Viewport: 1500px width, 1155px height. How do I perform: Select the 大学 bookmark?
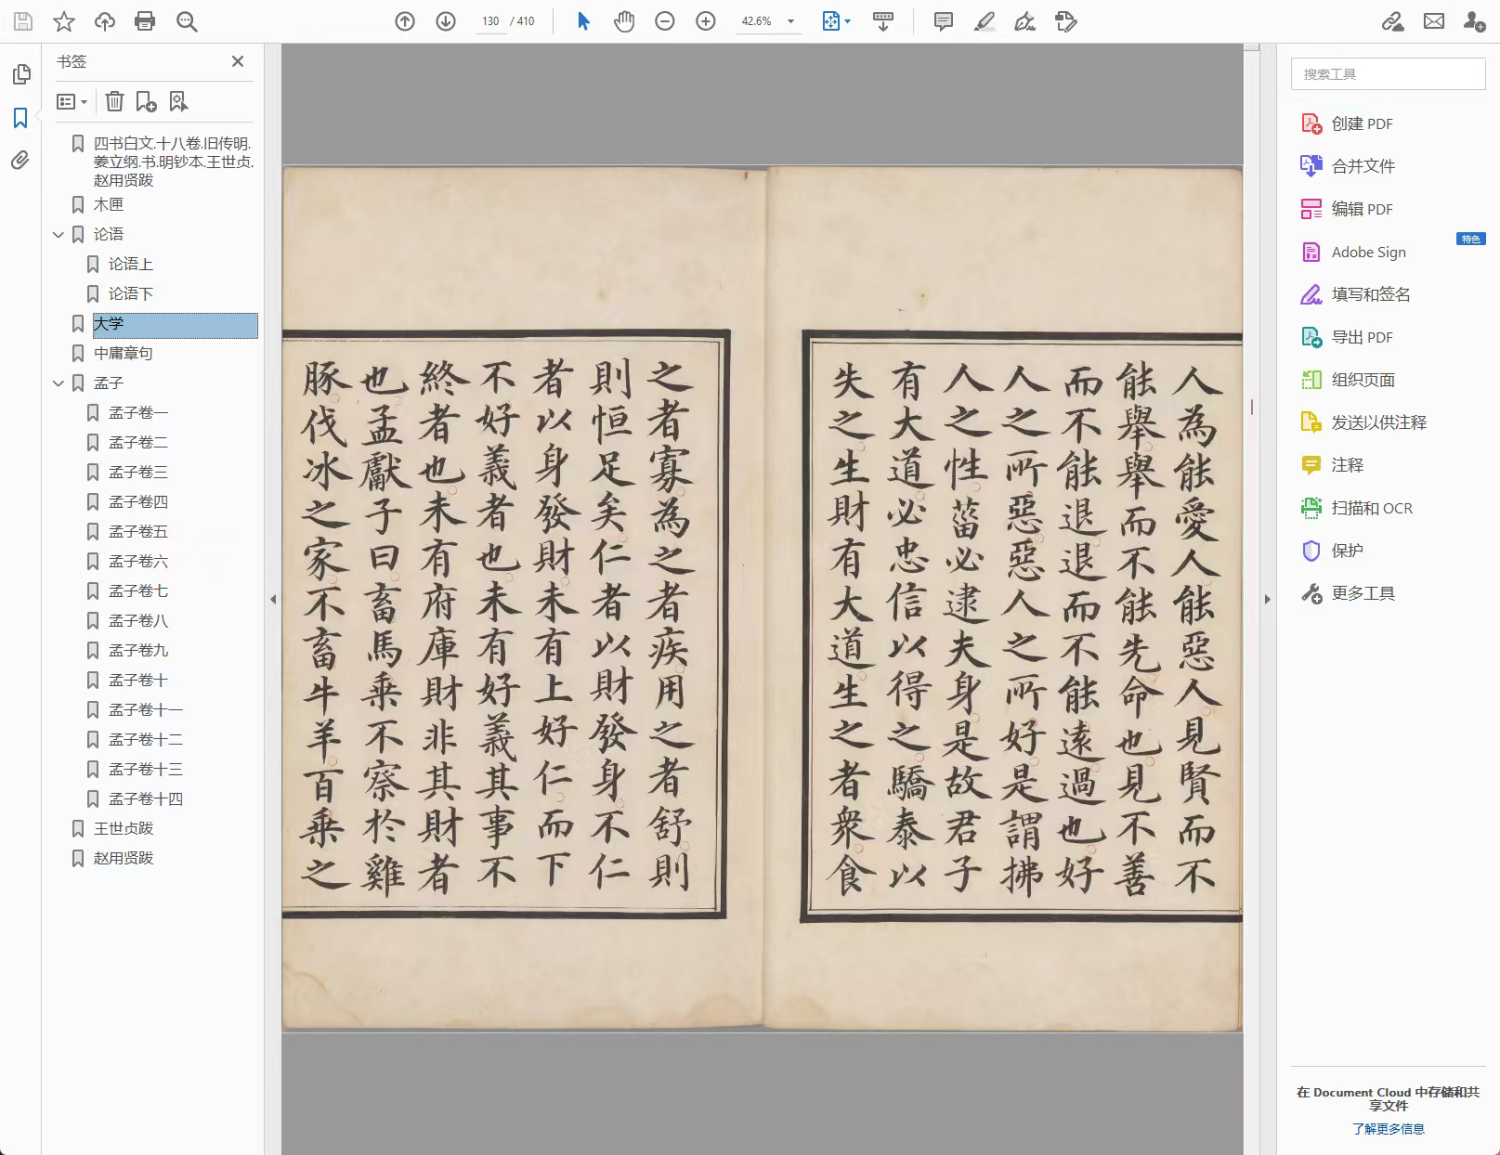175,324
